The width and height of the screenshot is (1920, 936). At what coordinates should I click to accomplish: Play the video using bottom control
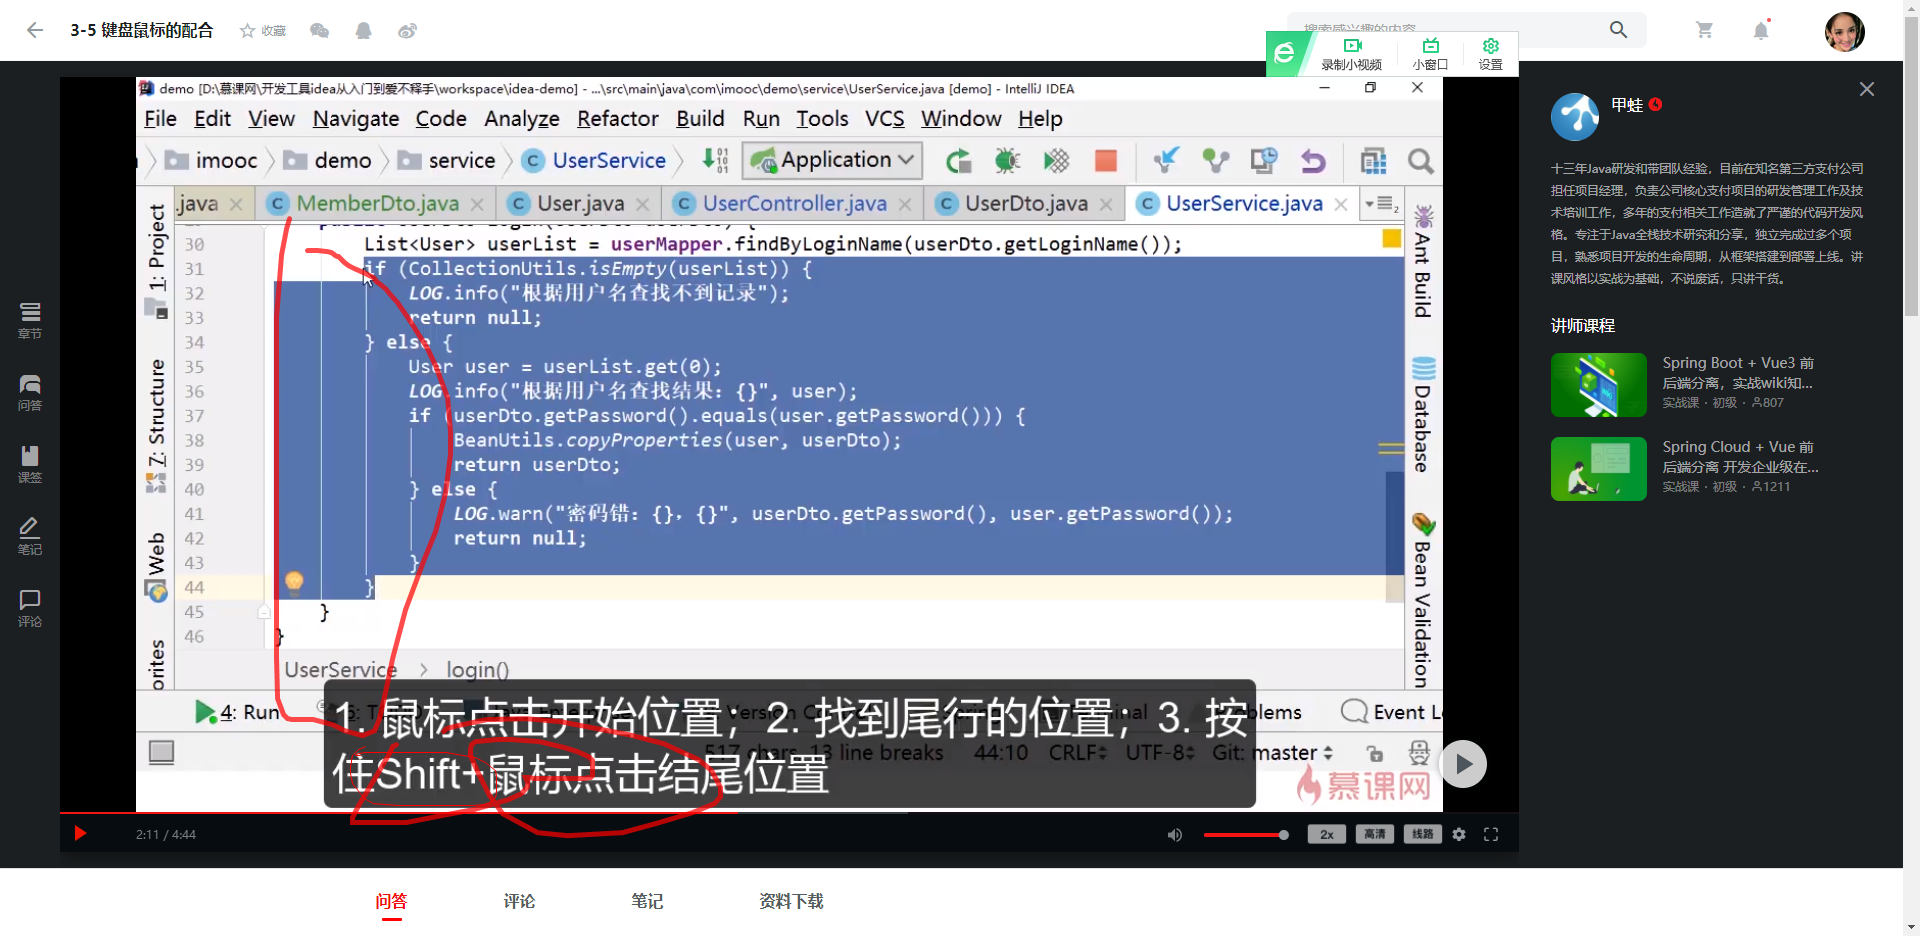tap(81, 834)
